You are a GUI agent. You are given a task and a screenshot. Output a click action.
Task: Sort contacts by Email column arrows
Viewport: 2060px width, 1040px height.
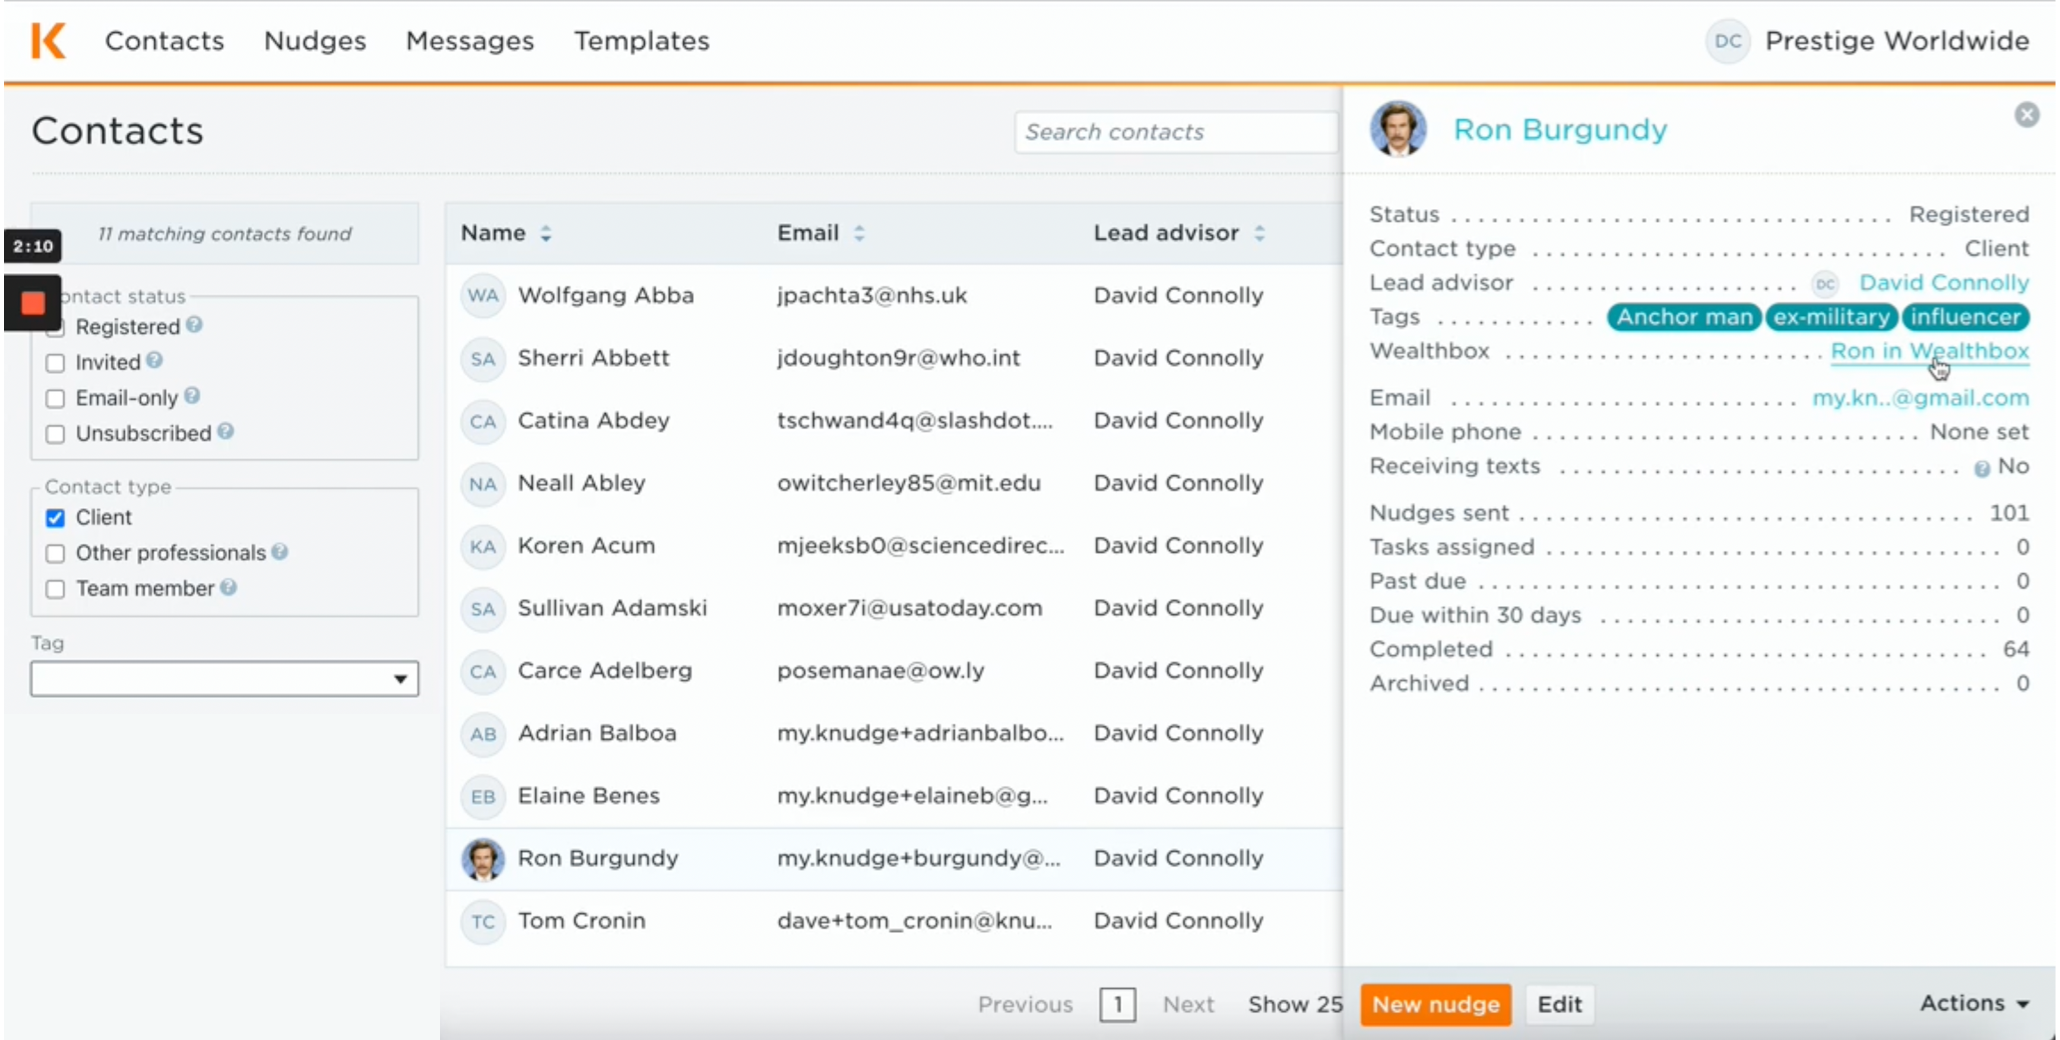(x=859, y=233)
